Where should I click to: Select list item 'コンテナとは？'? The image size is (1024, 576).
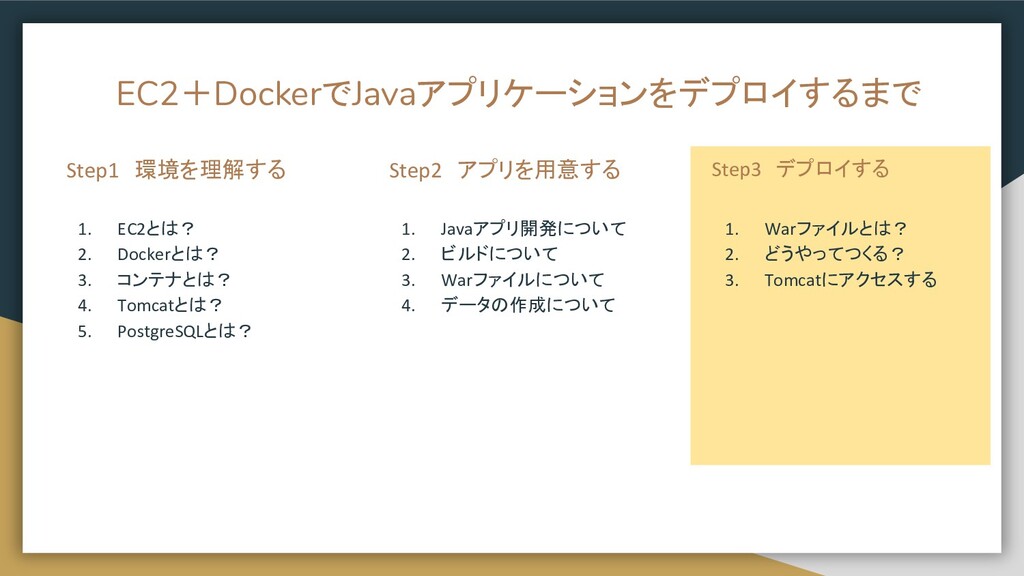point(174,280)
